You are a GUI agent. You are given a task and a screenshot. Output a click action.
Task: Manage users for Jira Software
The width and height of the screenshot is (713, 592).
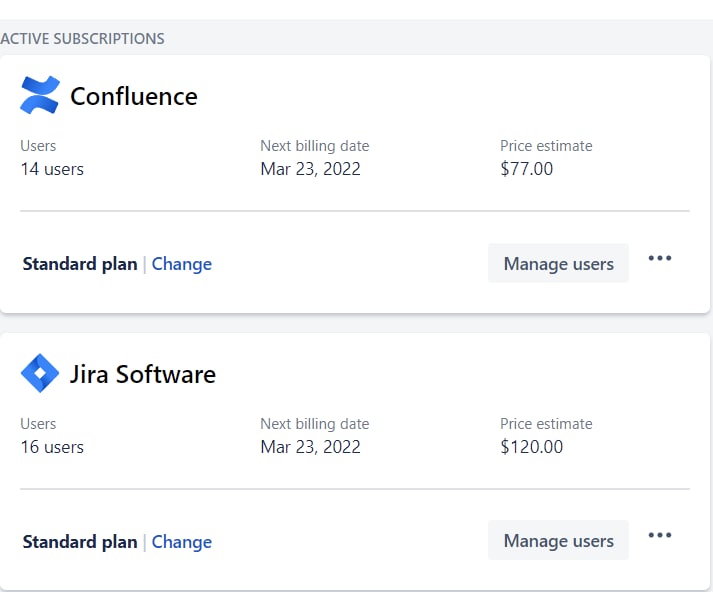click(x=558, y=541)
